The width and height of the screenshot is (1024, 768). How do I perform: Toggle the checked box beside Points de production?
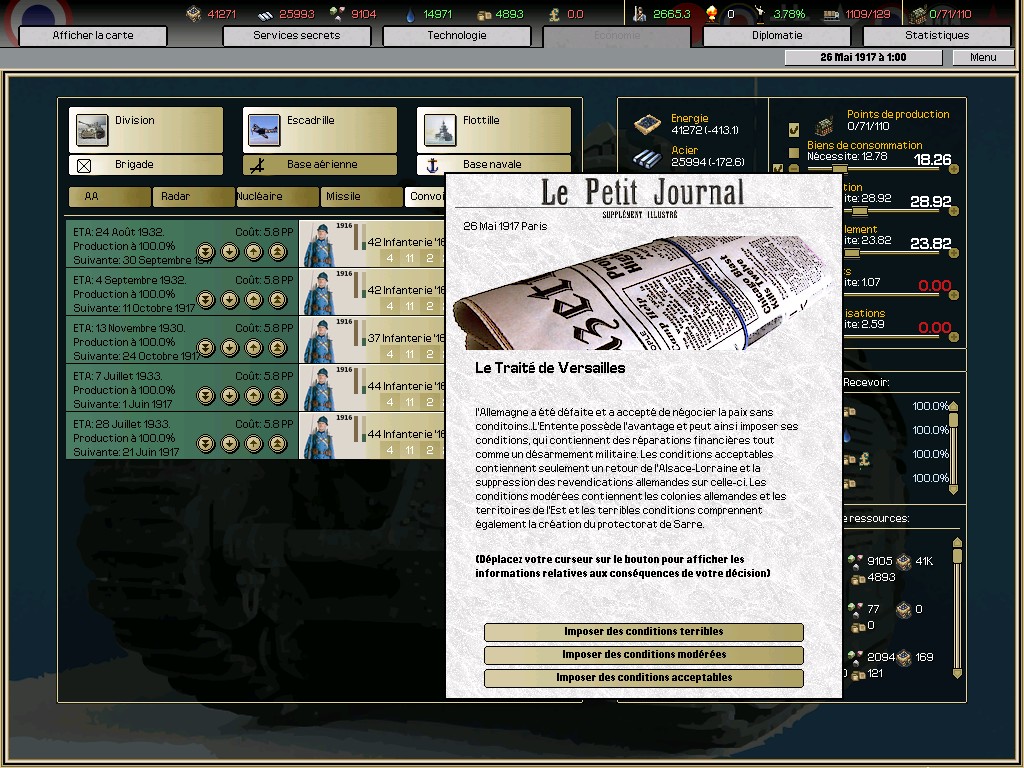click(x=793, y=129)
